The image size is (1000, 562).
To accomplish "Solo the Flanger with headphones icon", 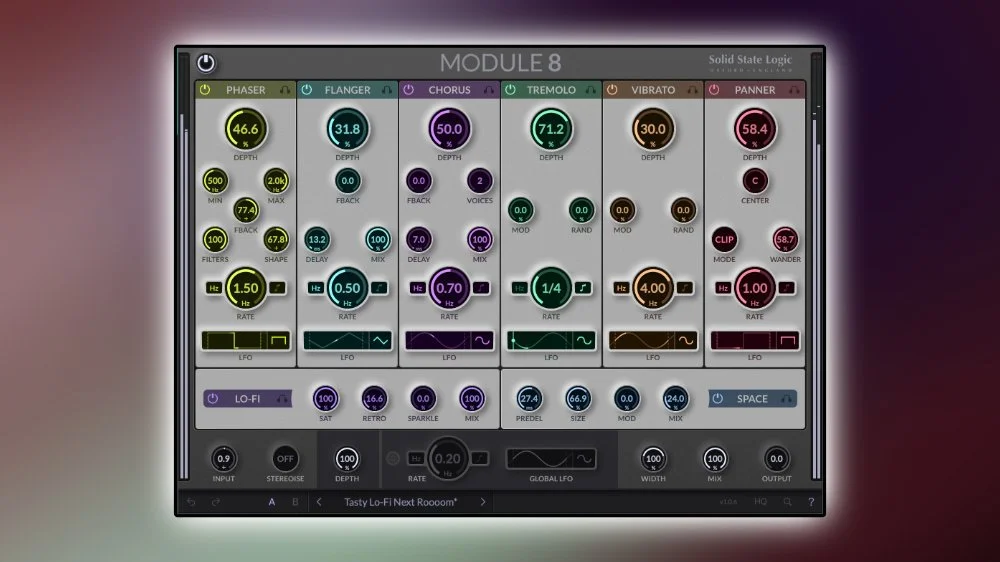I will pos(386,91).
